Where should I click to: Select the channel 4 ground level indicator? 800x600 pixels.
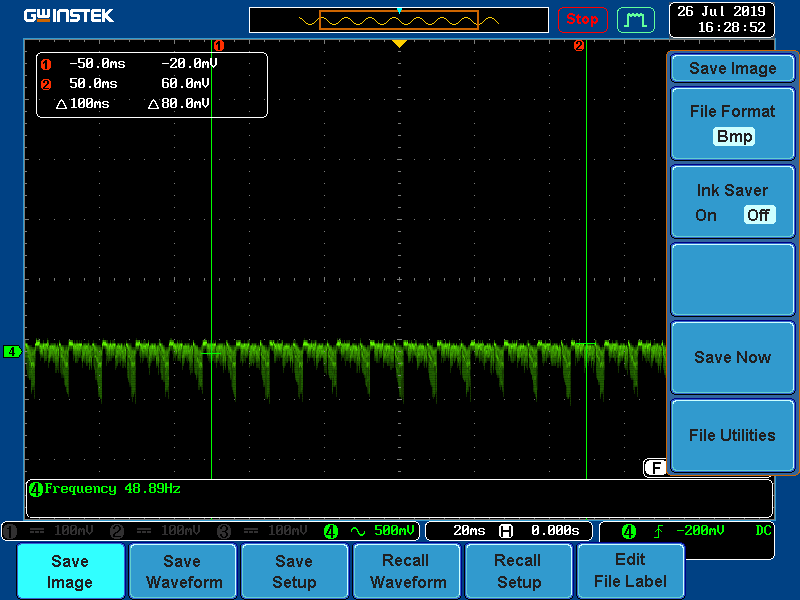[x=12, y=352]
